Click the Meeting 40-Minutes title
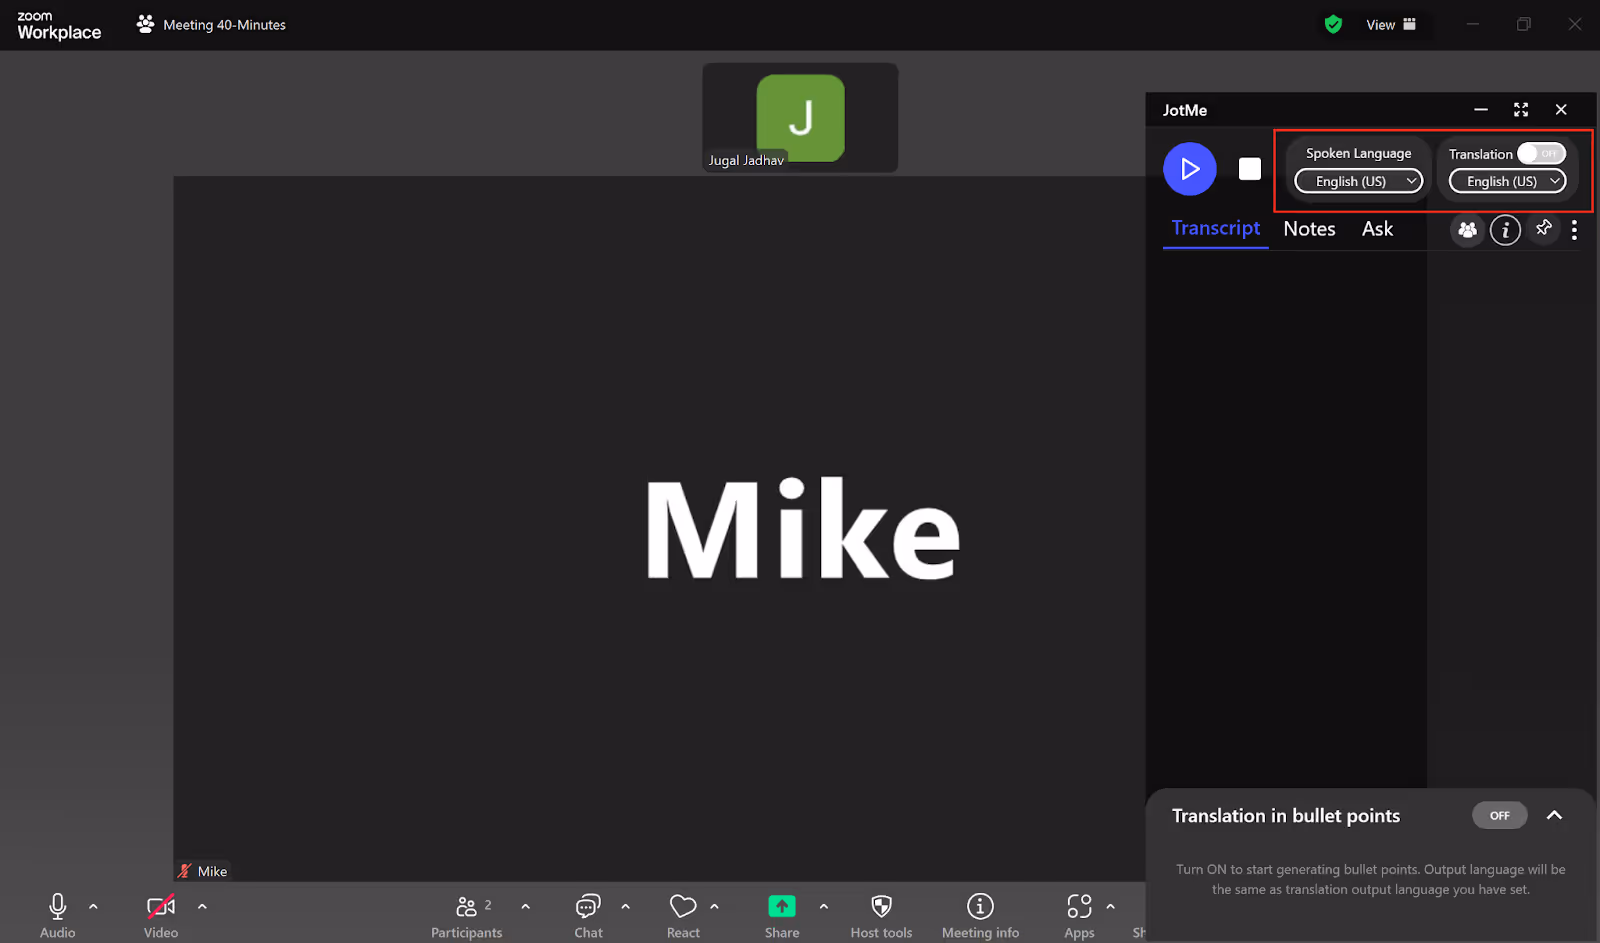The height and width of the screenshot is (943, 1600). click(224, 25)
